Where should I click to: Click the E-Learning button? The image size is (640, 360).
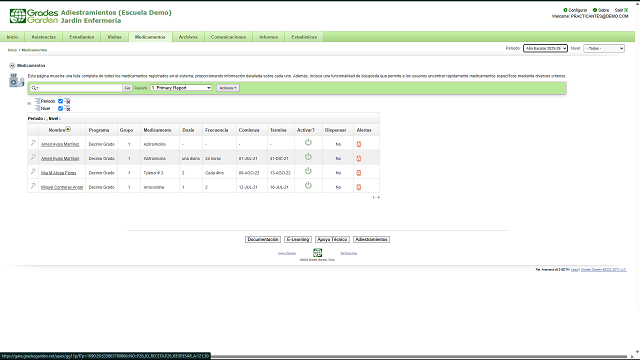[x=298, y=240]
